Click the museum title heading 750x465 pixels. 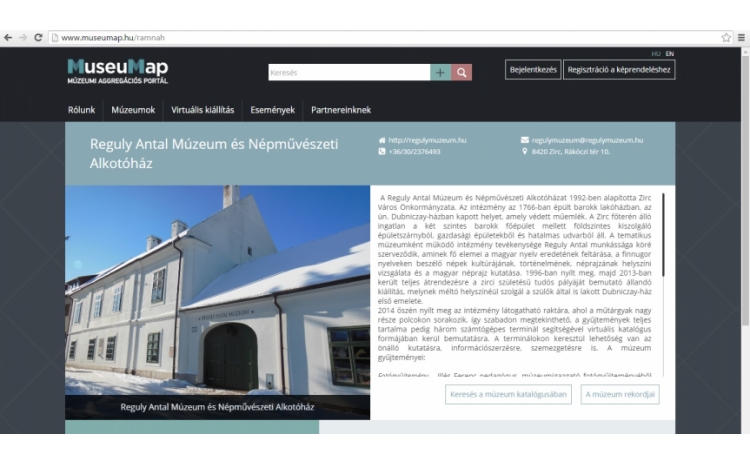point(214,154)
